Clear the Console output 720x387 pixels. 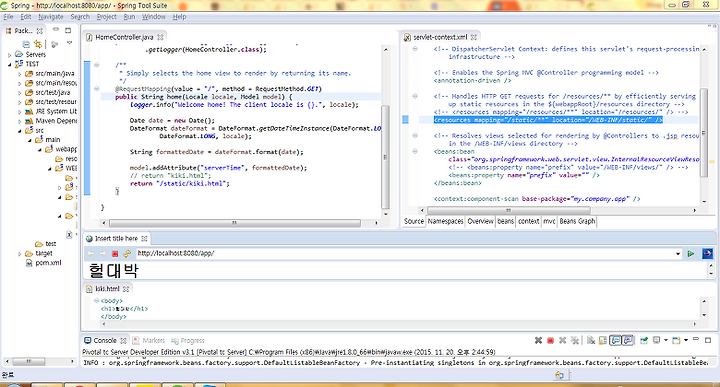point(591,340)
